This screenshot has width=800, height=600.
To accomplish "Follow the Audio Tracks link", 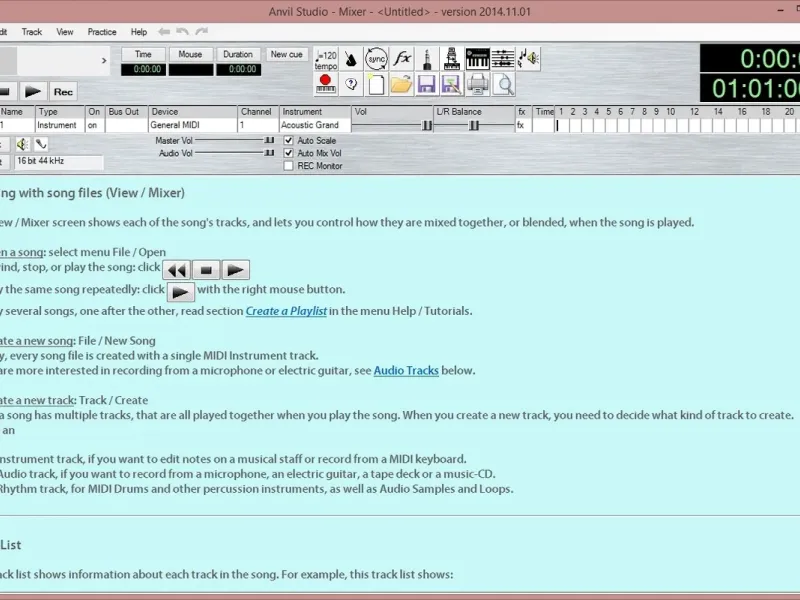I will (x=406, y=371).
